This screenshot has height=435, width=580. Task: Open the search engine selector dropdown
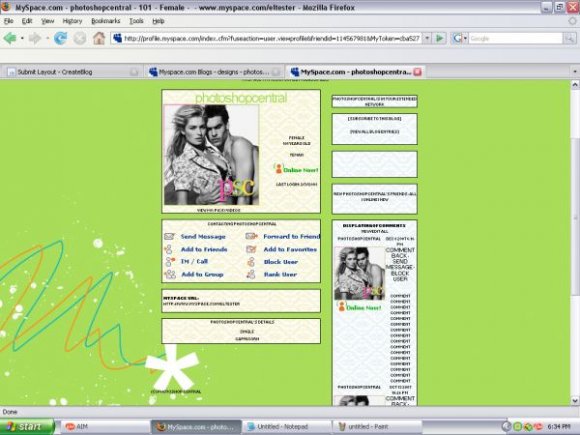click(x=465, y=38)
